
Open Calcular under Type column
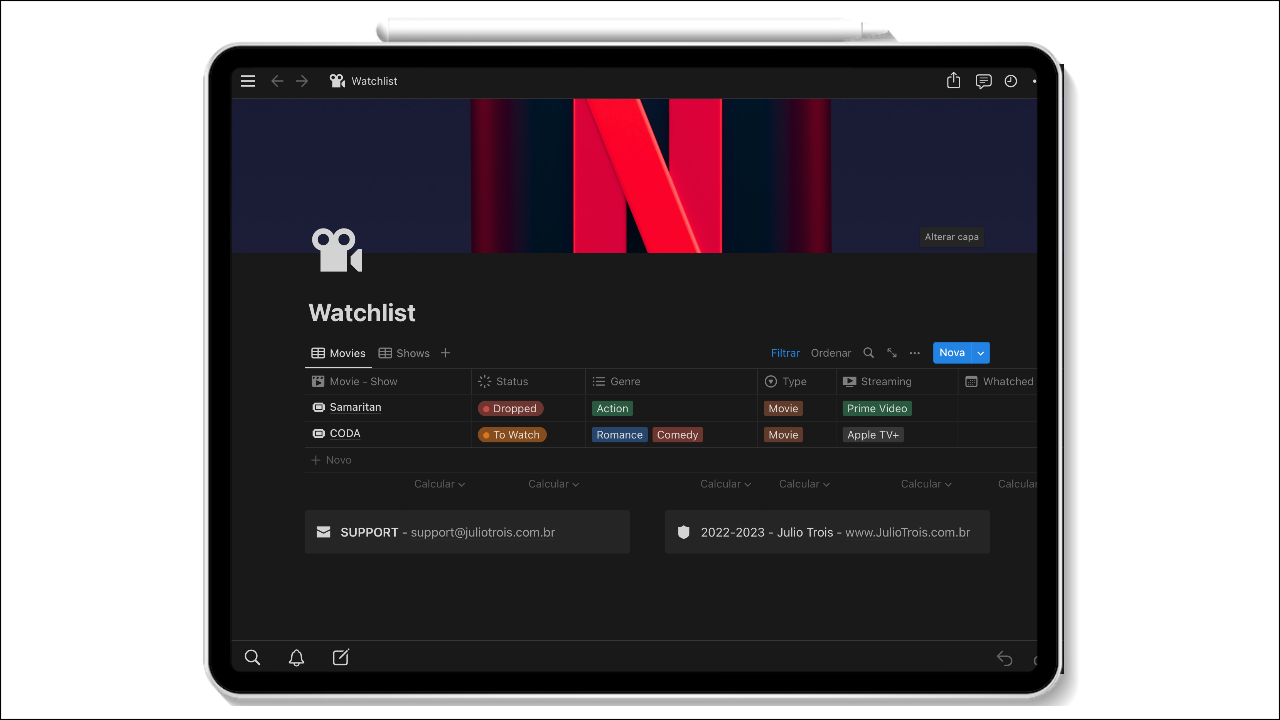pos(805,484)
